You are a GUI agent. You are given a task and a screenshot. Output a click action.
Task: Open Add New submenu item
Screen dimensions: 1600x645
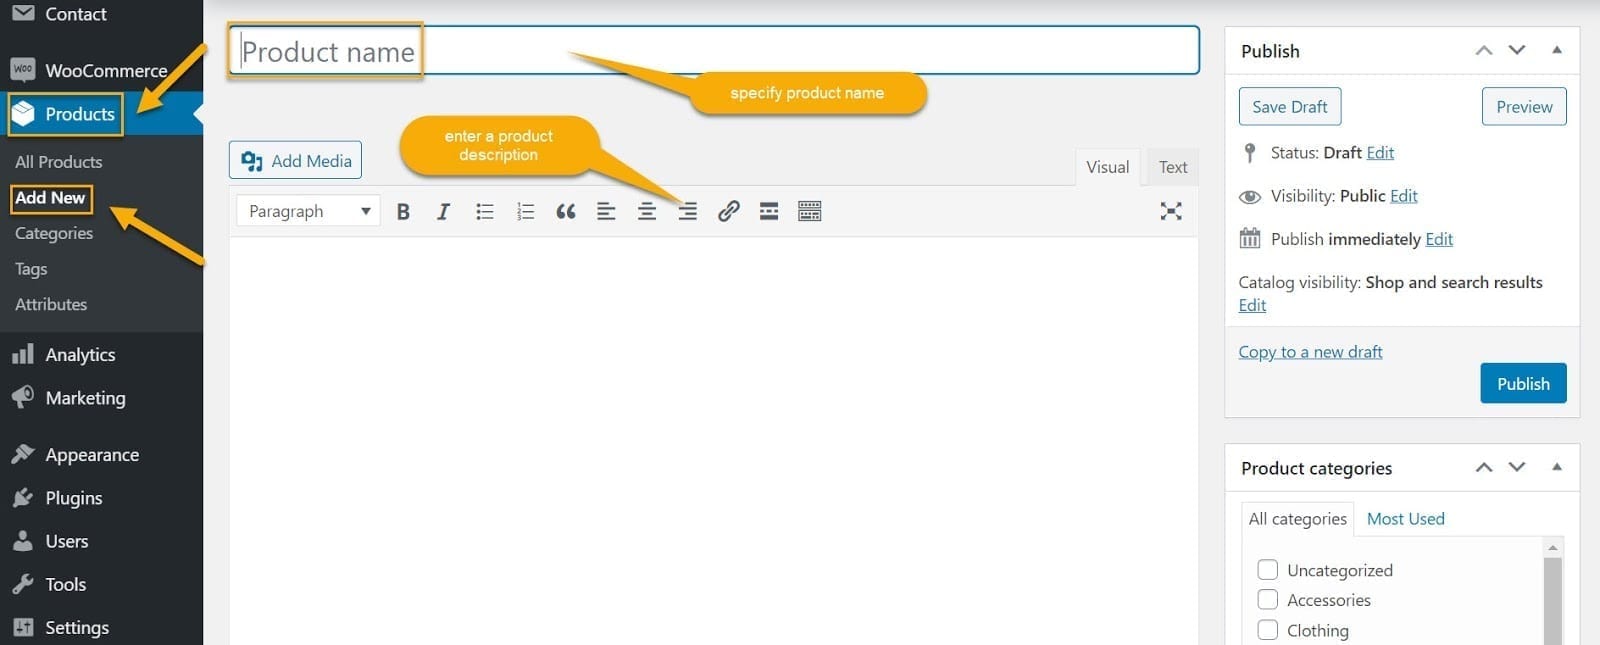[50, 198]
